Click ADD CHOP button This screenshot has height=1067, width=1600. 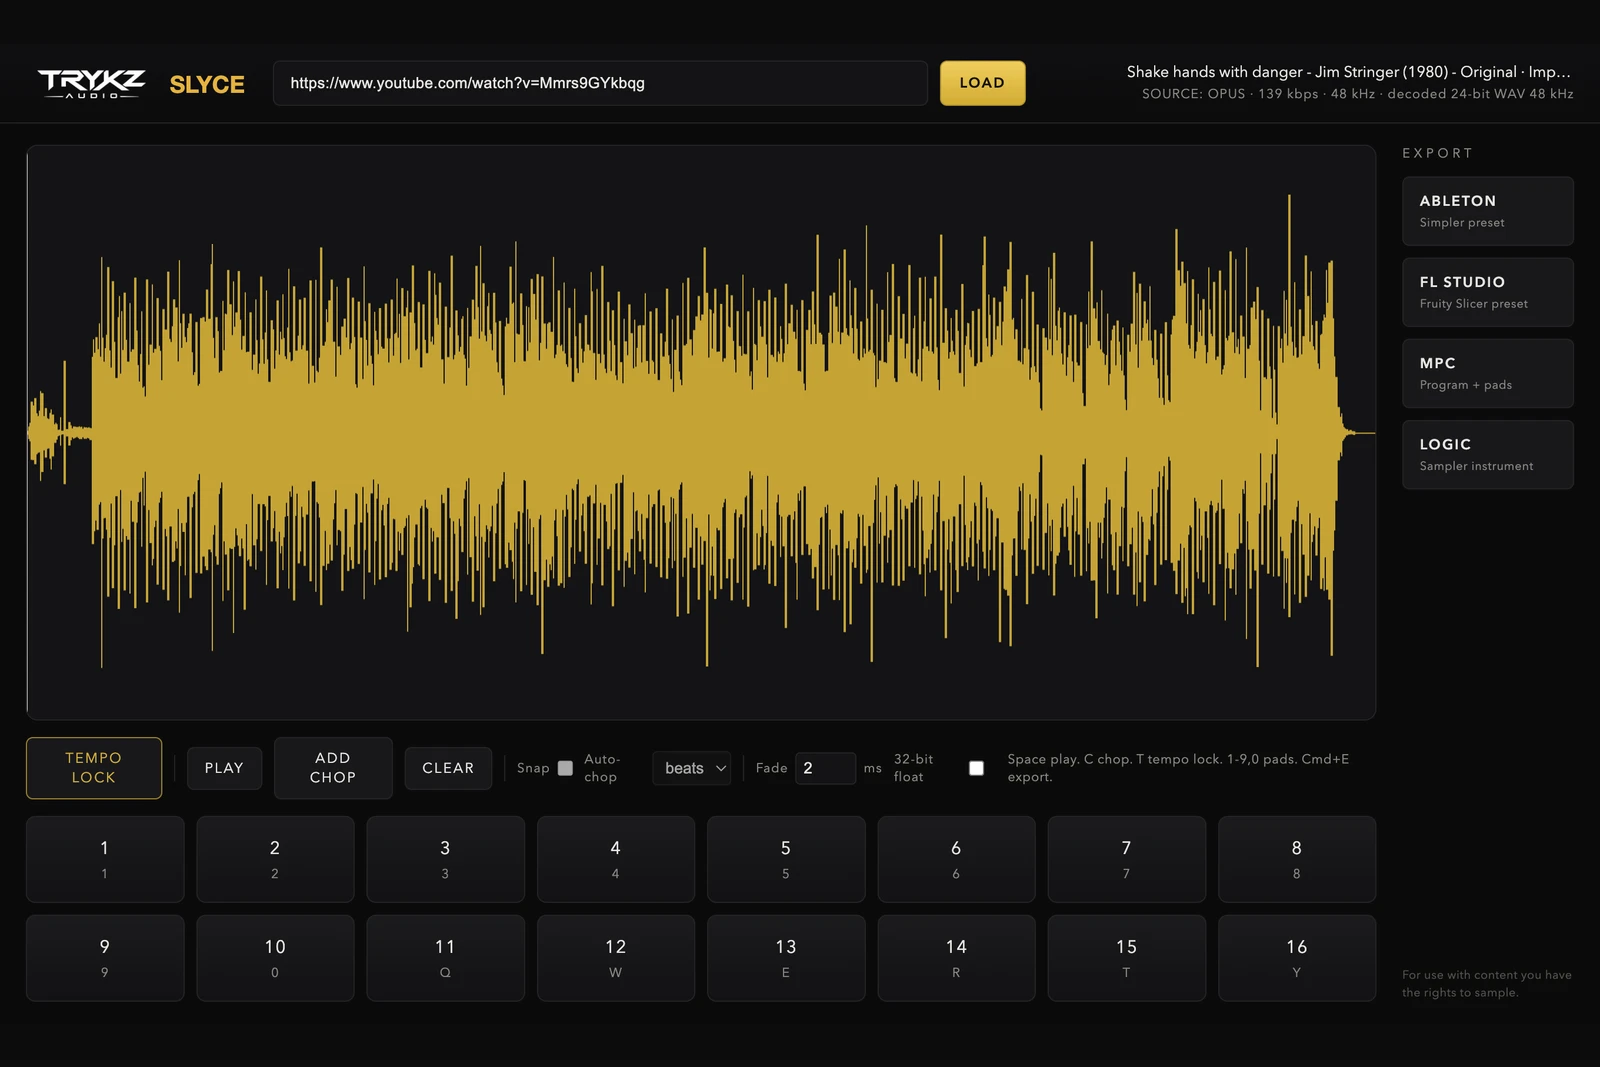tap(333, 768)
